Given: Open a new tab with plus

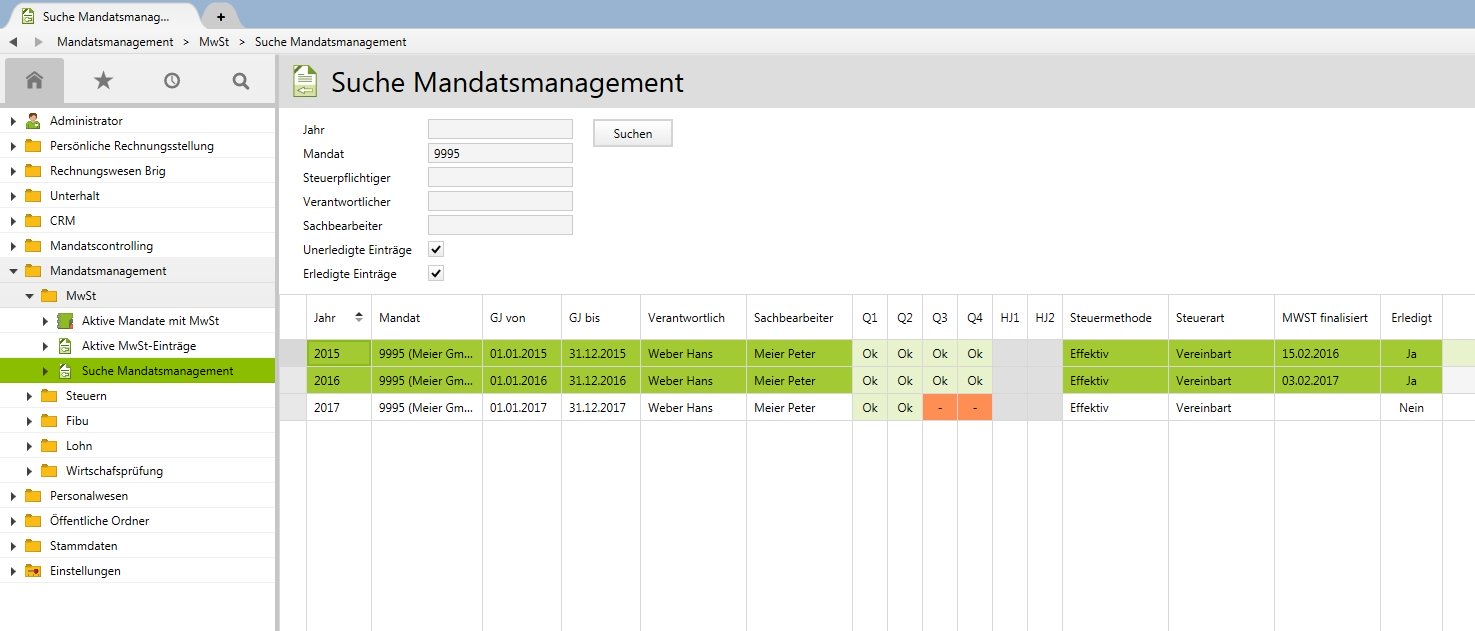Looking at the screenshot, I should click(x=220, y=16).
